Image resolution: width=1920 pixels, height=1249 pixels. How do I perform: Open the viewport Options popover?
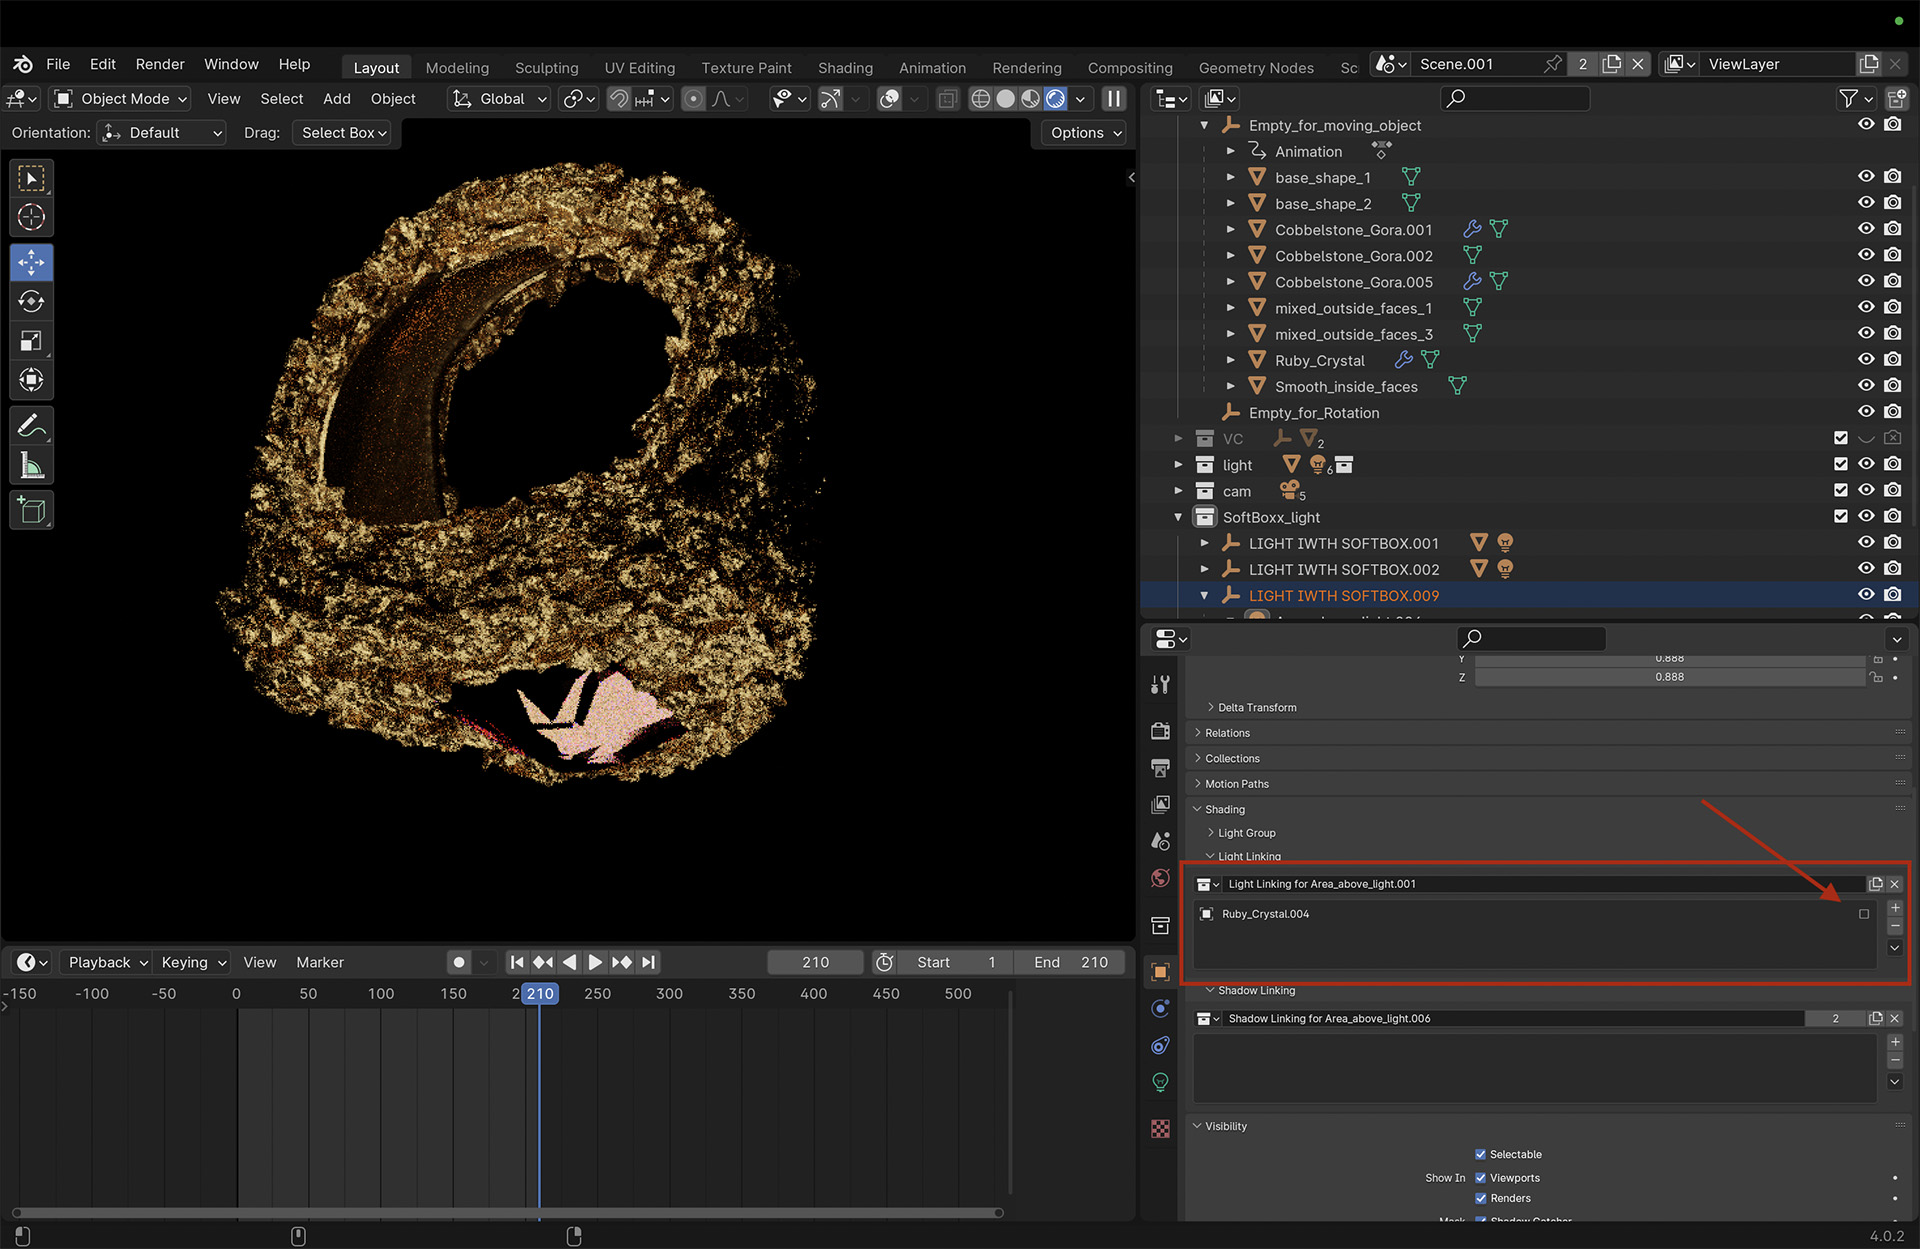pyautogui.click(x=1082, y=132)
